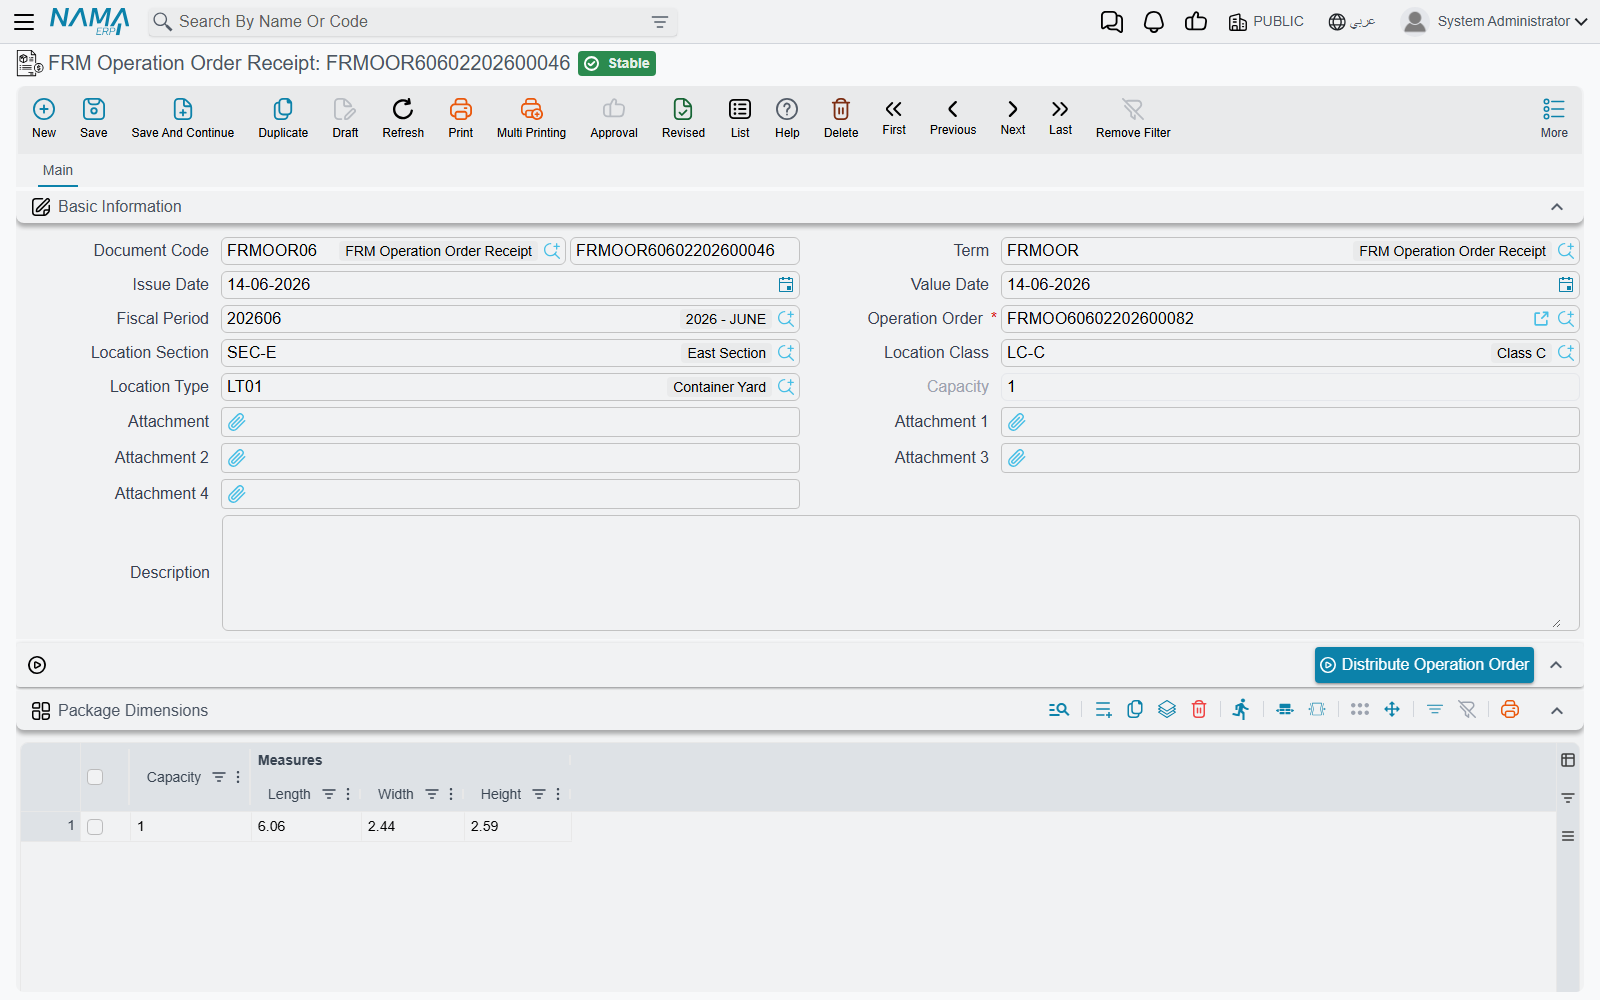The height and width of the screenshot is (1000, 1600).
Task: Select the Length cell 6.06
Action: point(306,827)
